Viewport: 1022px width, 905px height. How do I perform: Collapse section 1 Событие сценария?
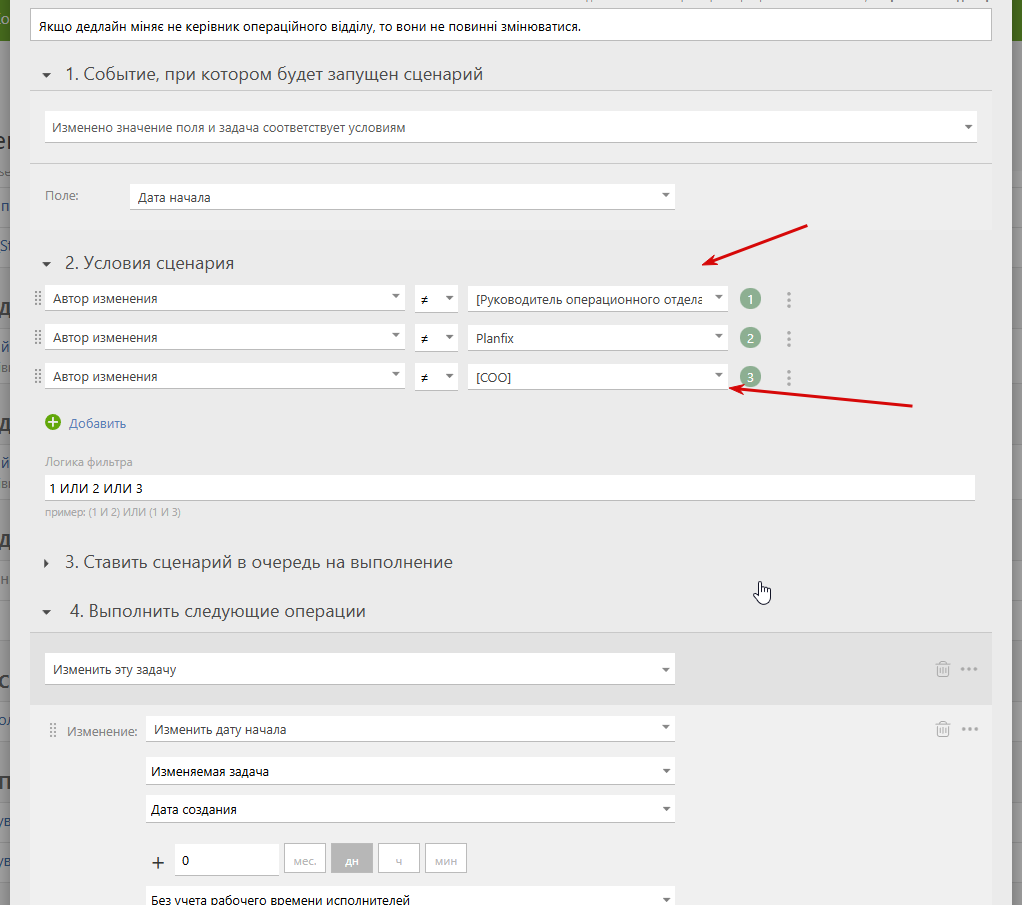click(46, 75)
